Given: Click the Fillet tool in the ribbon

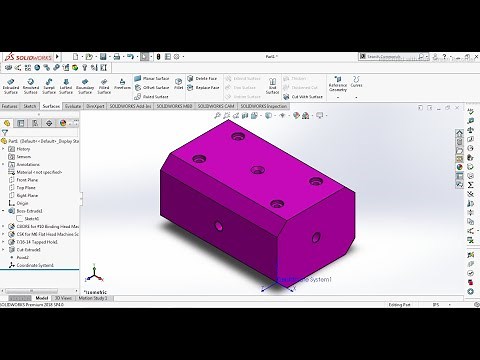Looking at the screenshot, I should [179, 84].
